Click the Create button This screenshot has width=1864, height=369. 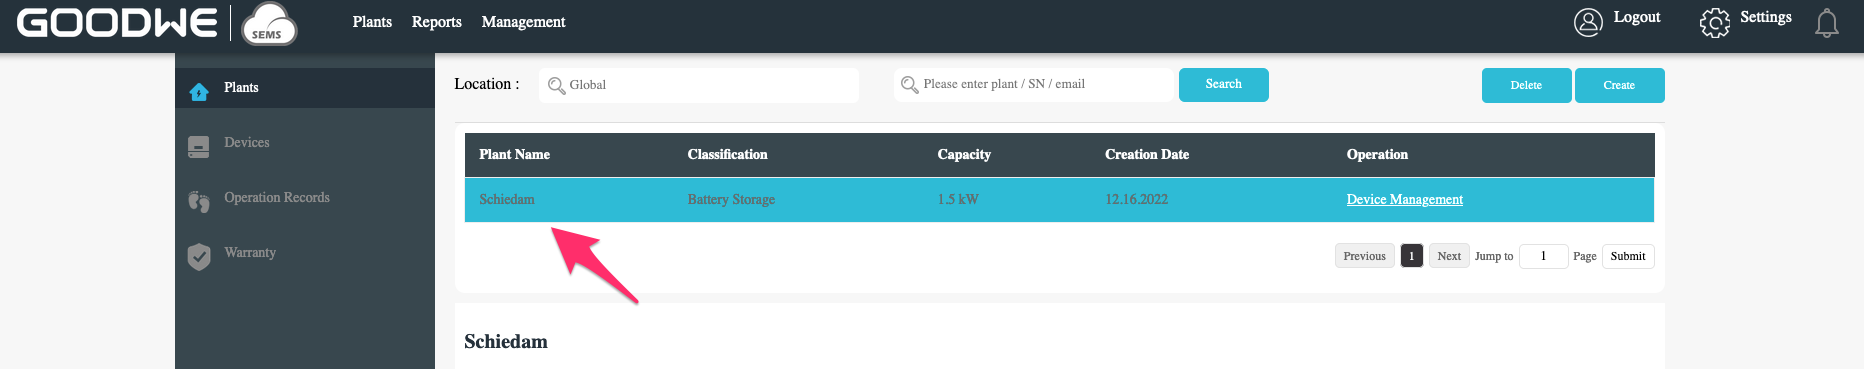click(1620, 85)
